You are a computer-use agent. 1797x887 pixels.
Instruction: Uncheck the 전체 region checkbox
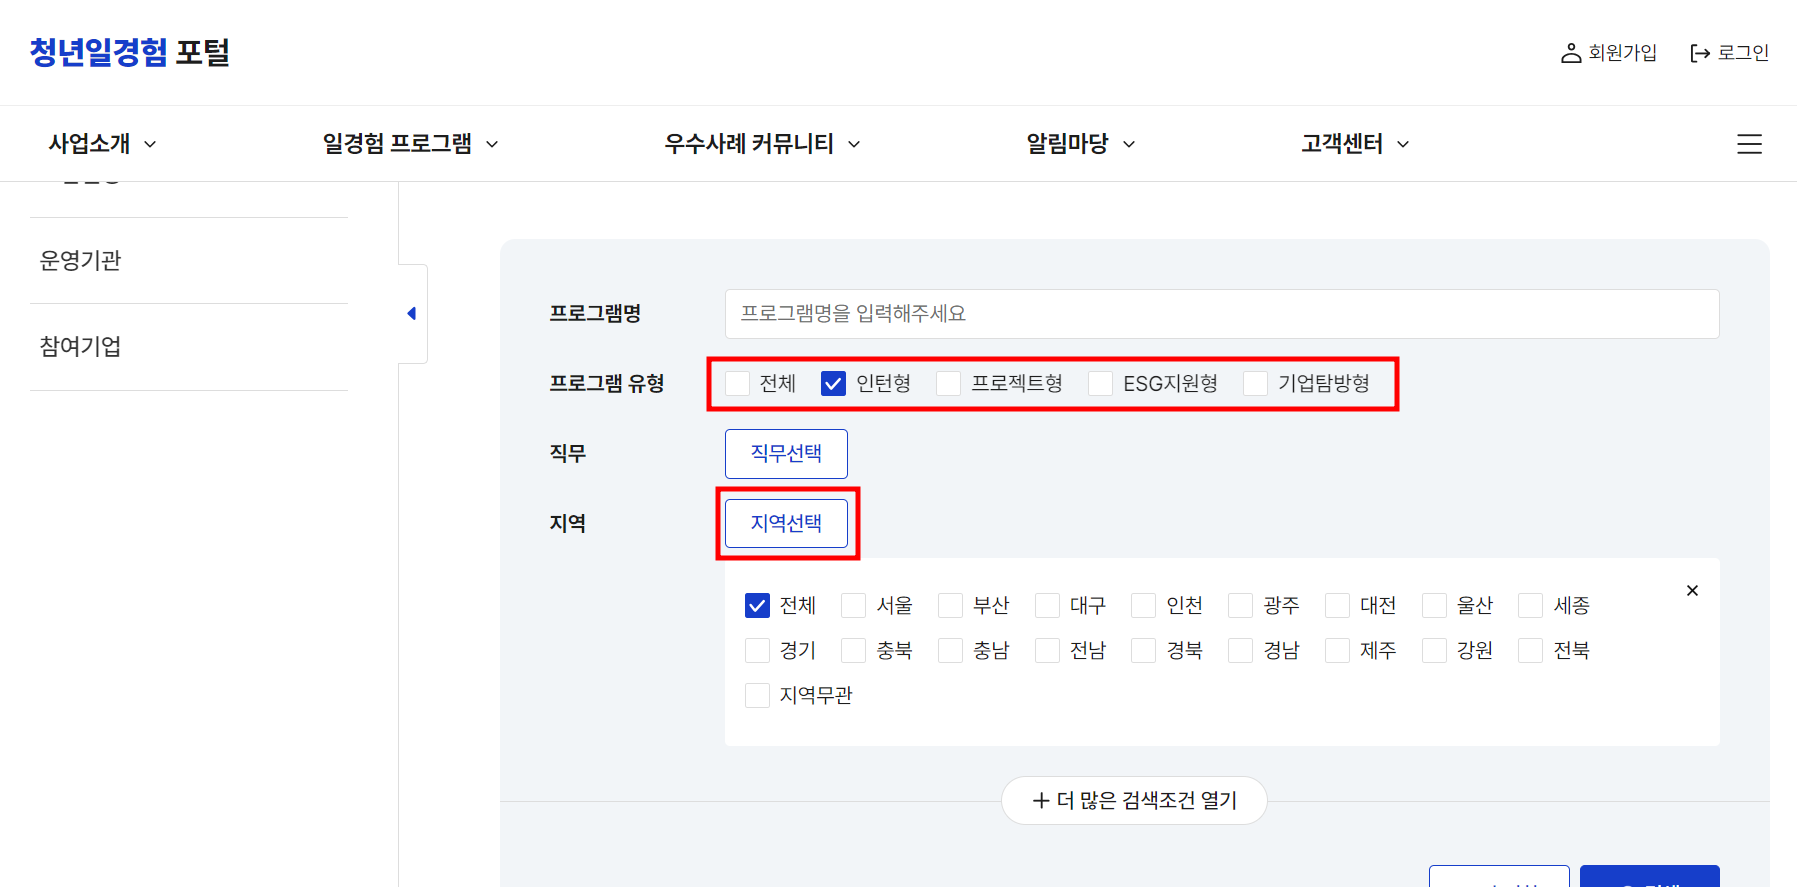pyautogui.click(x=757, y=606)
